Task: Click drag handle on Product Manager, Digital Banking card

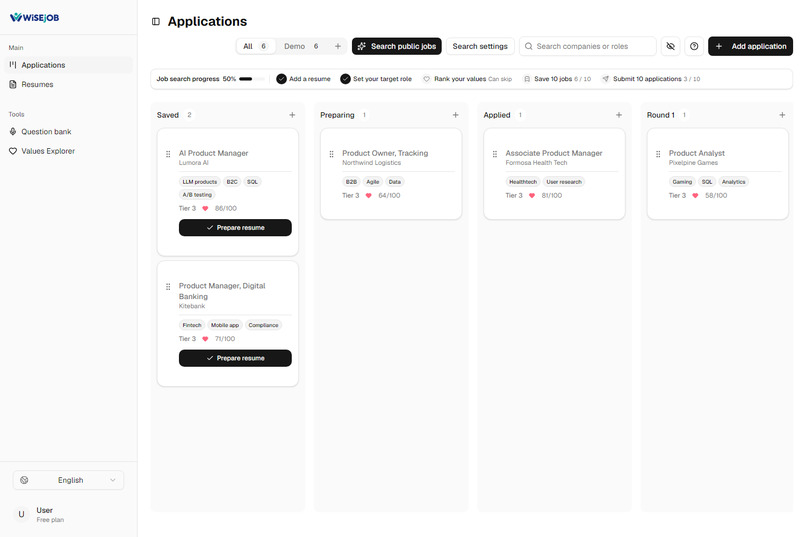Action: [168, 287]
